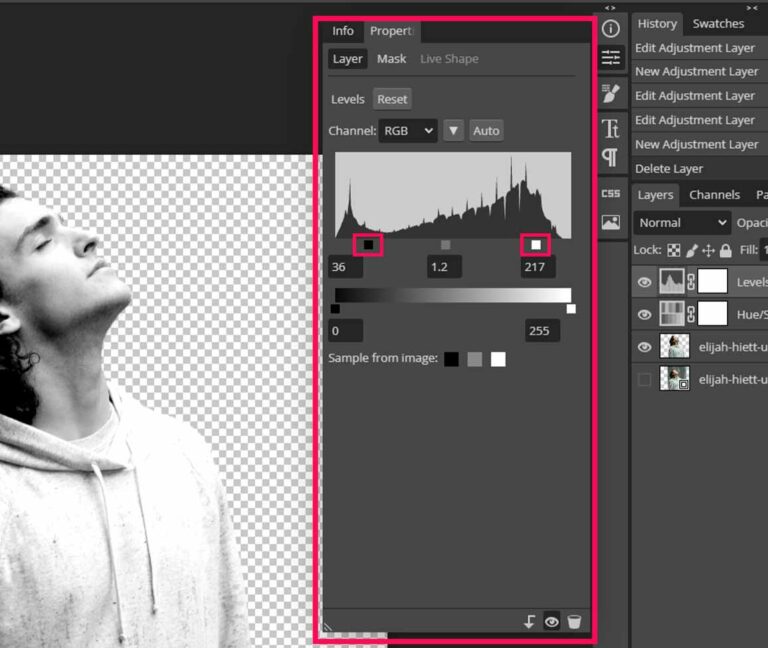Select the Levels layer white mask thumbnail
This screenshot has width=768, height=648.
[x=712, y=282]
